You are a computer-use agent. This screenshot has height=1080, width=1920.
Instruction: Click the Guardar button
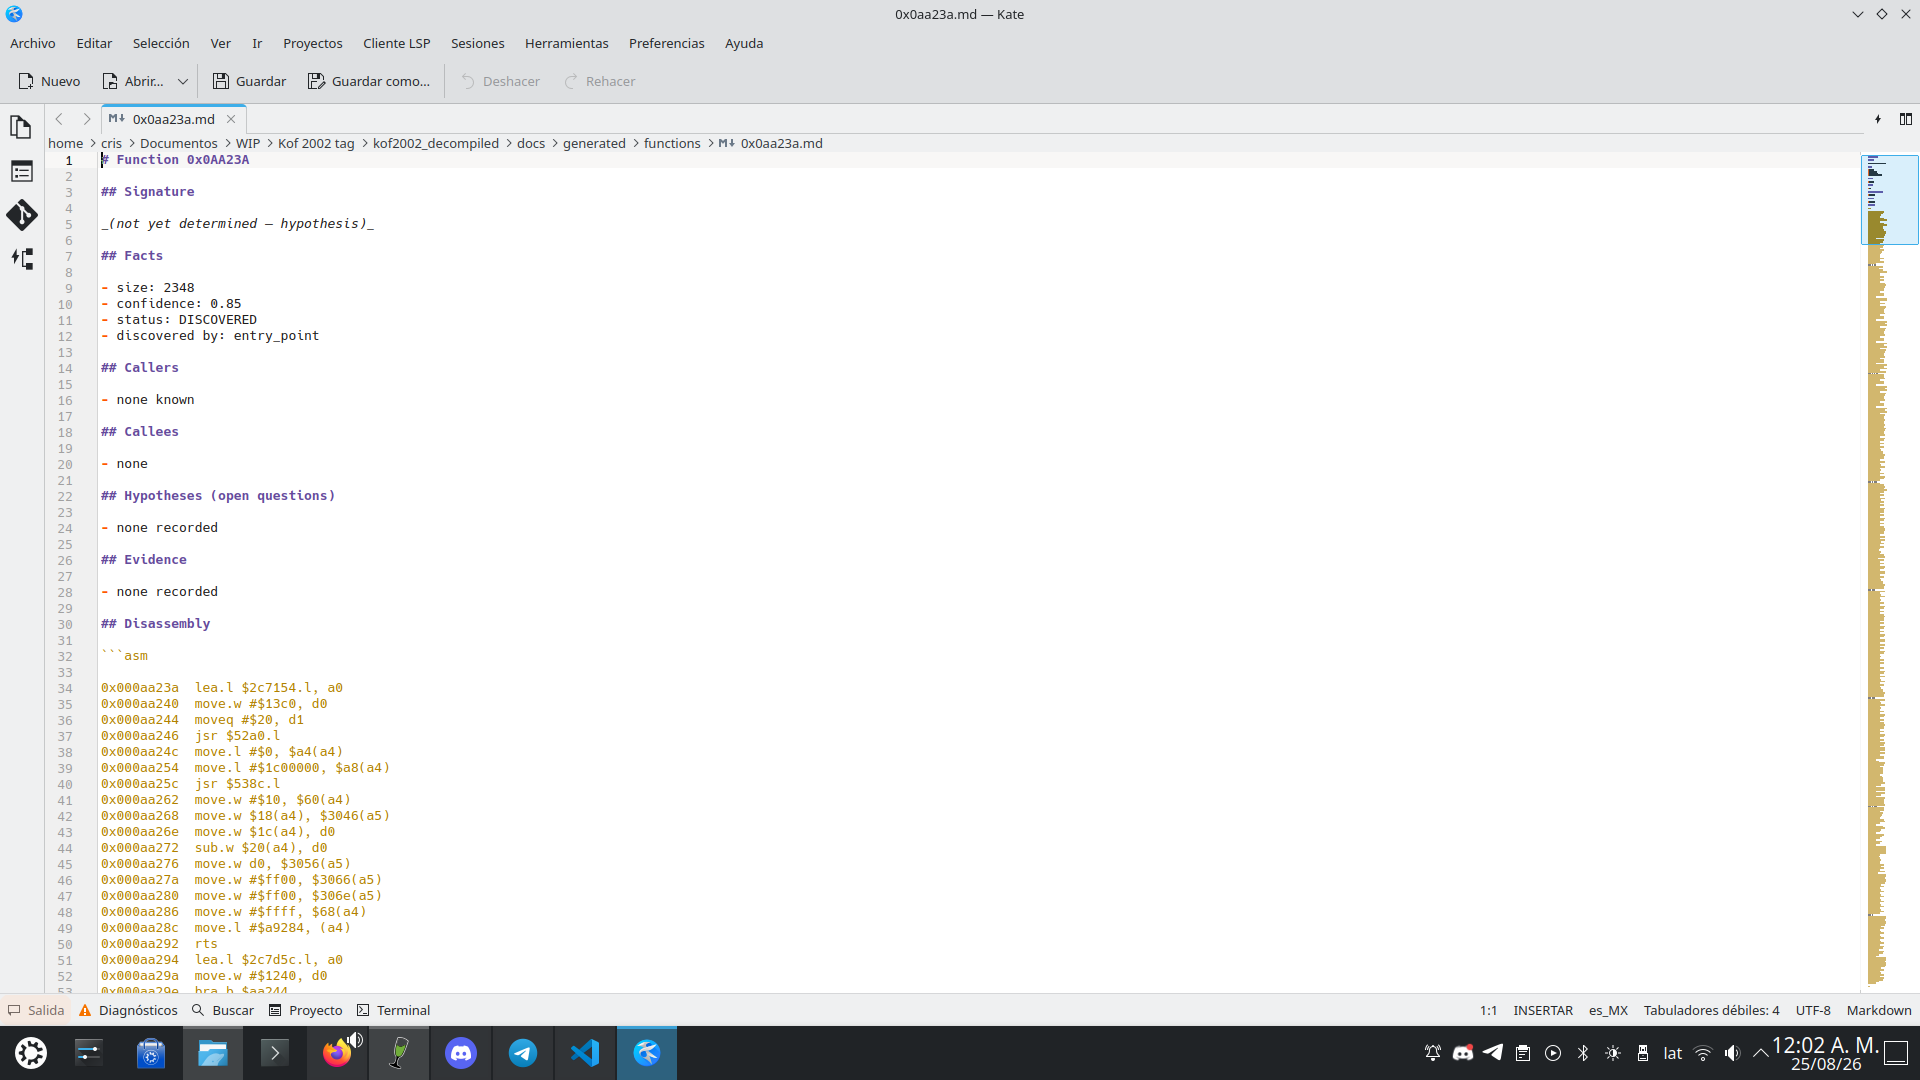(249, 81)
